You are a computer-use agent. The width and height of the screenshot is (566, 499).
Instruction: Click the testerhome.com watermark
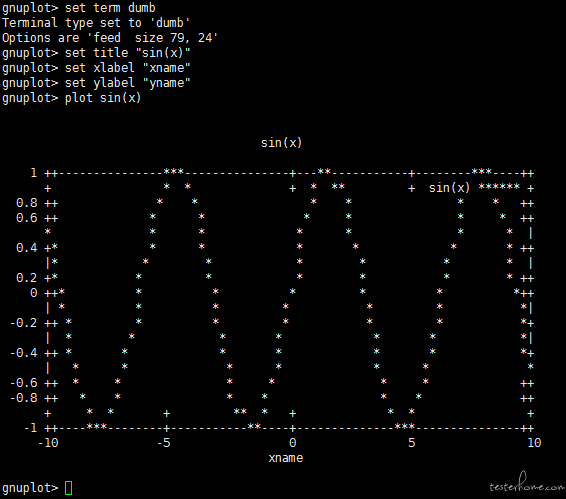[x=527, y=484]
